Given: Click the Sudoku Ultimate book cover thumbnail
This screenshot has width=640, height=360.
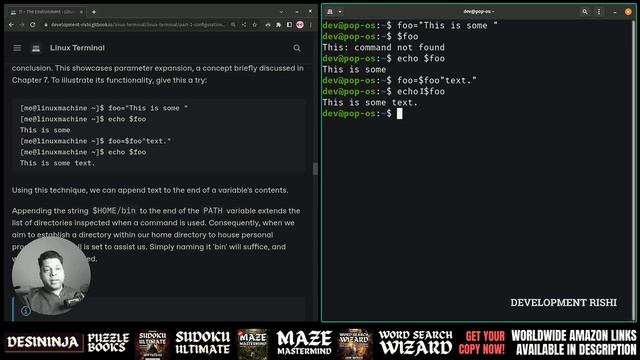Looking at the screenshot, I should click(152, 344).
